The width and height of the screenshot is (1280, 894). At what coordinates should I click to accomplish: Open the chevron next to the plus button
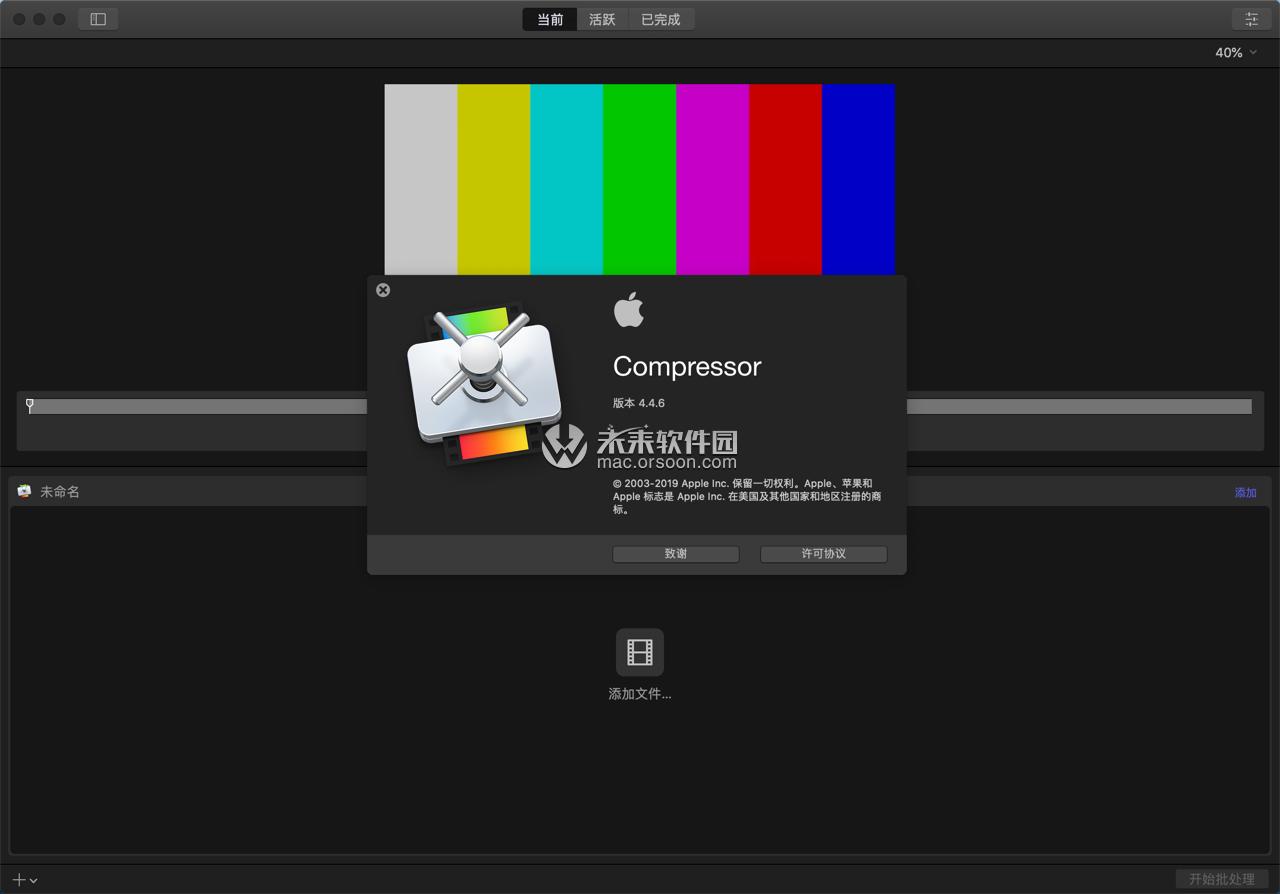pos(35,878)
